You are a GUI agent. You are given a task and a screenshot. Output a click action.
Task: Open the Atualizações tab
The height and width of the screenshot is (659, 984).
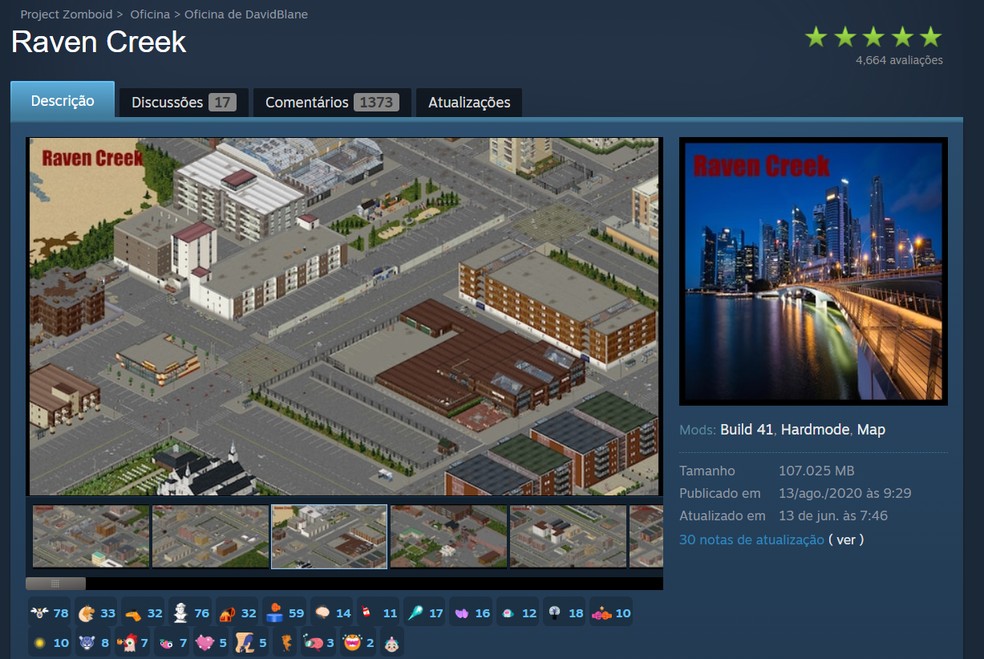pyautogui.click(x=469, y=102)
